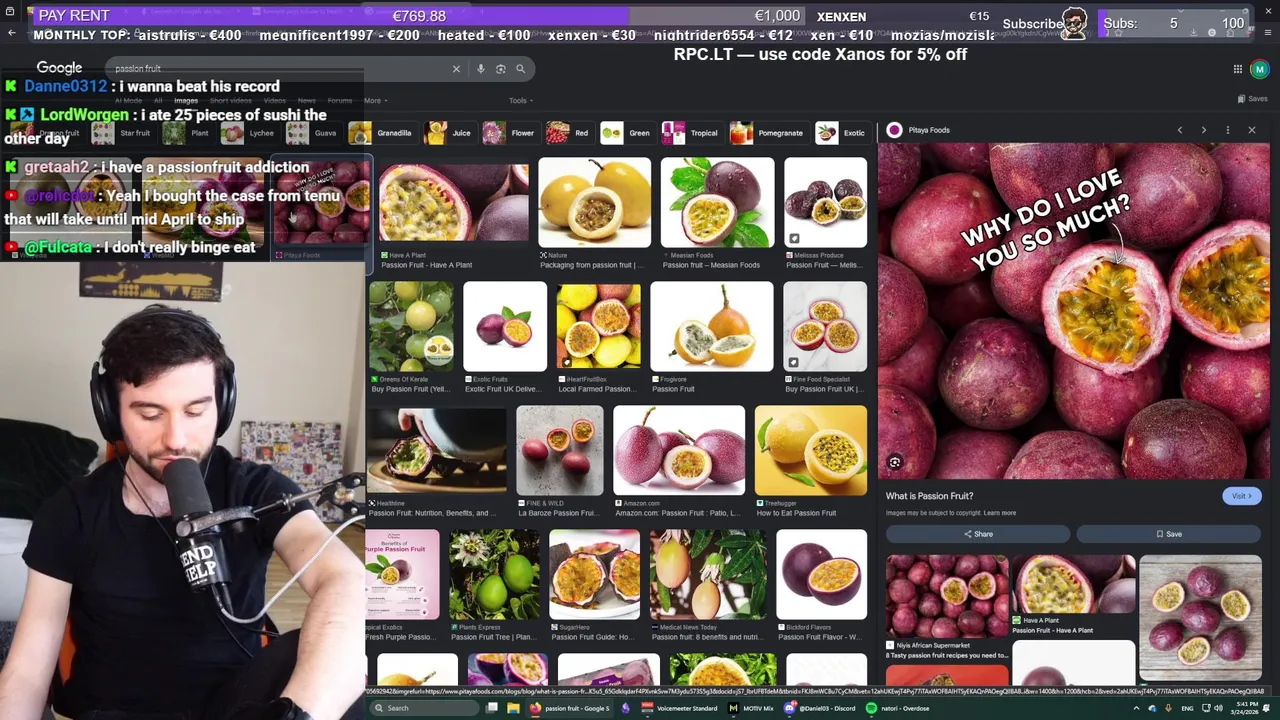Click the passion fruit search input field
This screenshot has width=1280, height=720.
[x=280, y=69]
